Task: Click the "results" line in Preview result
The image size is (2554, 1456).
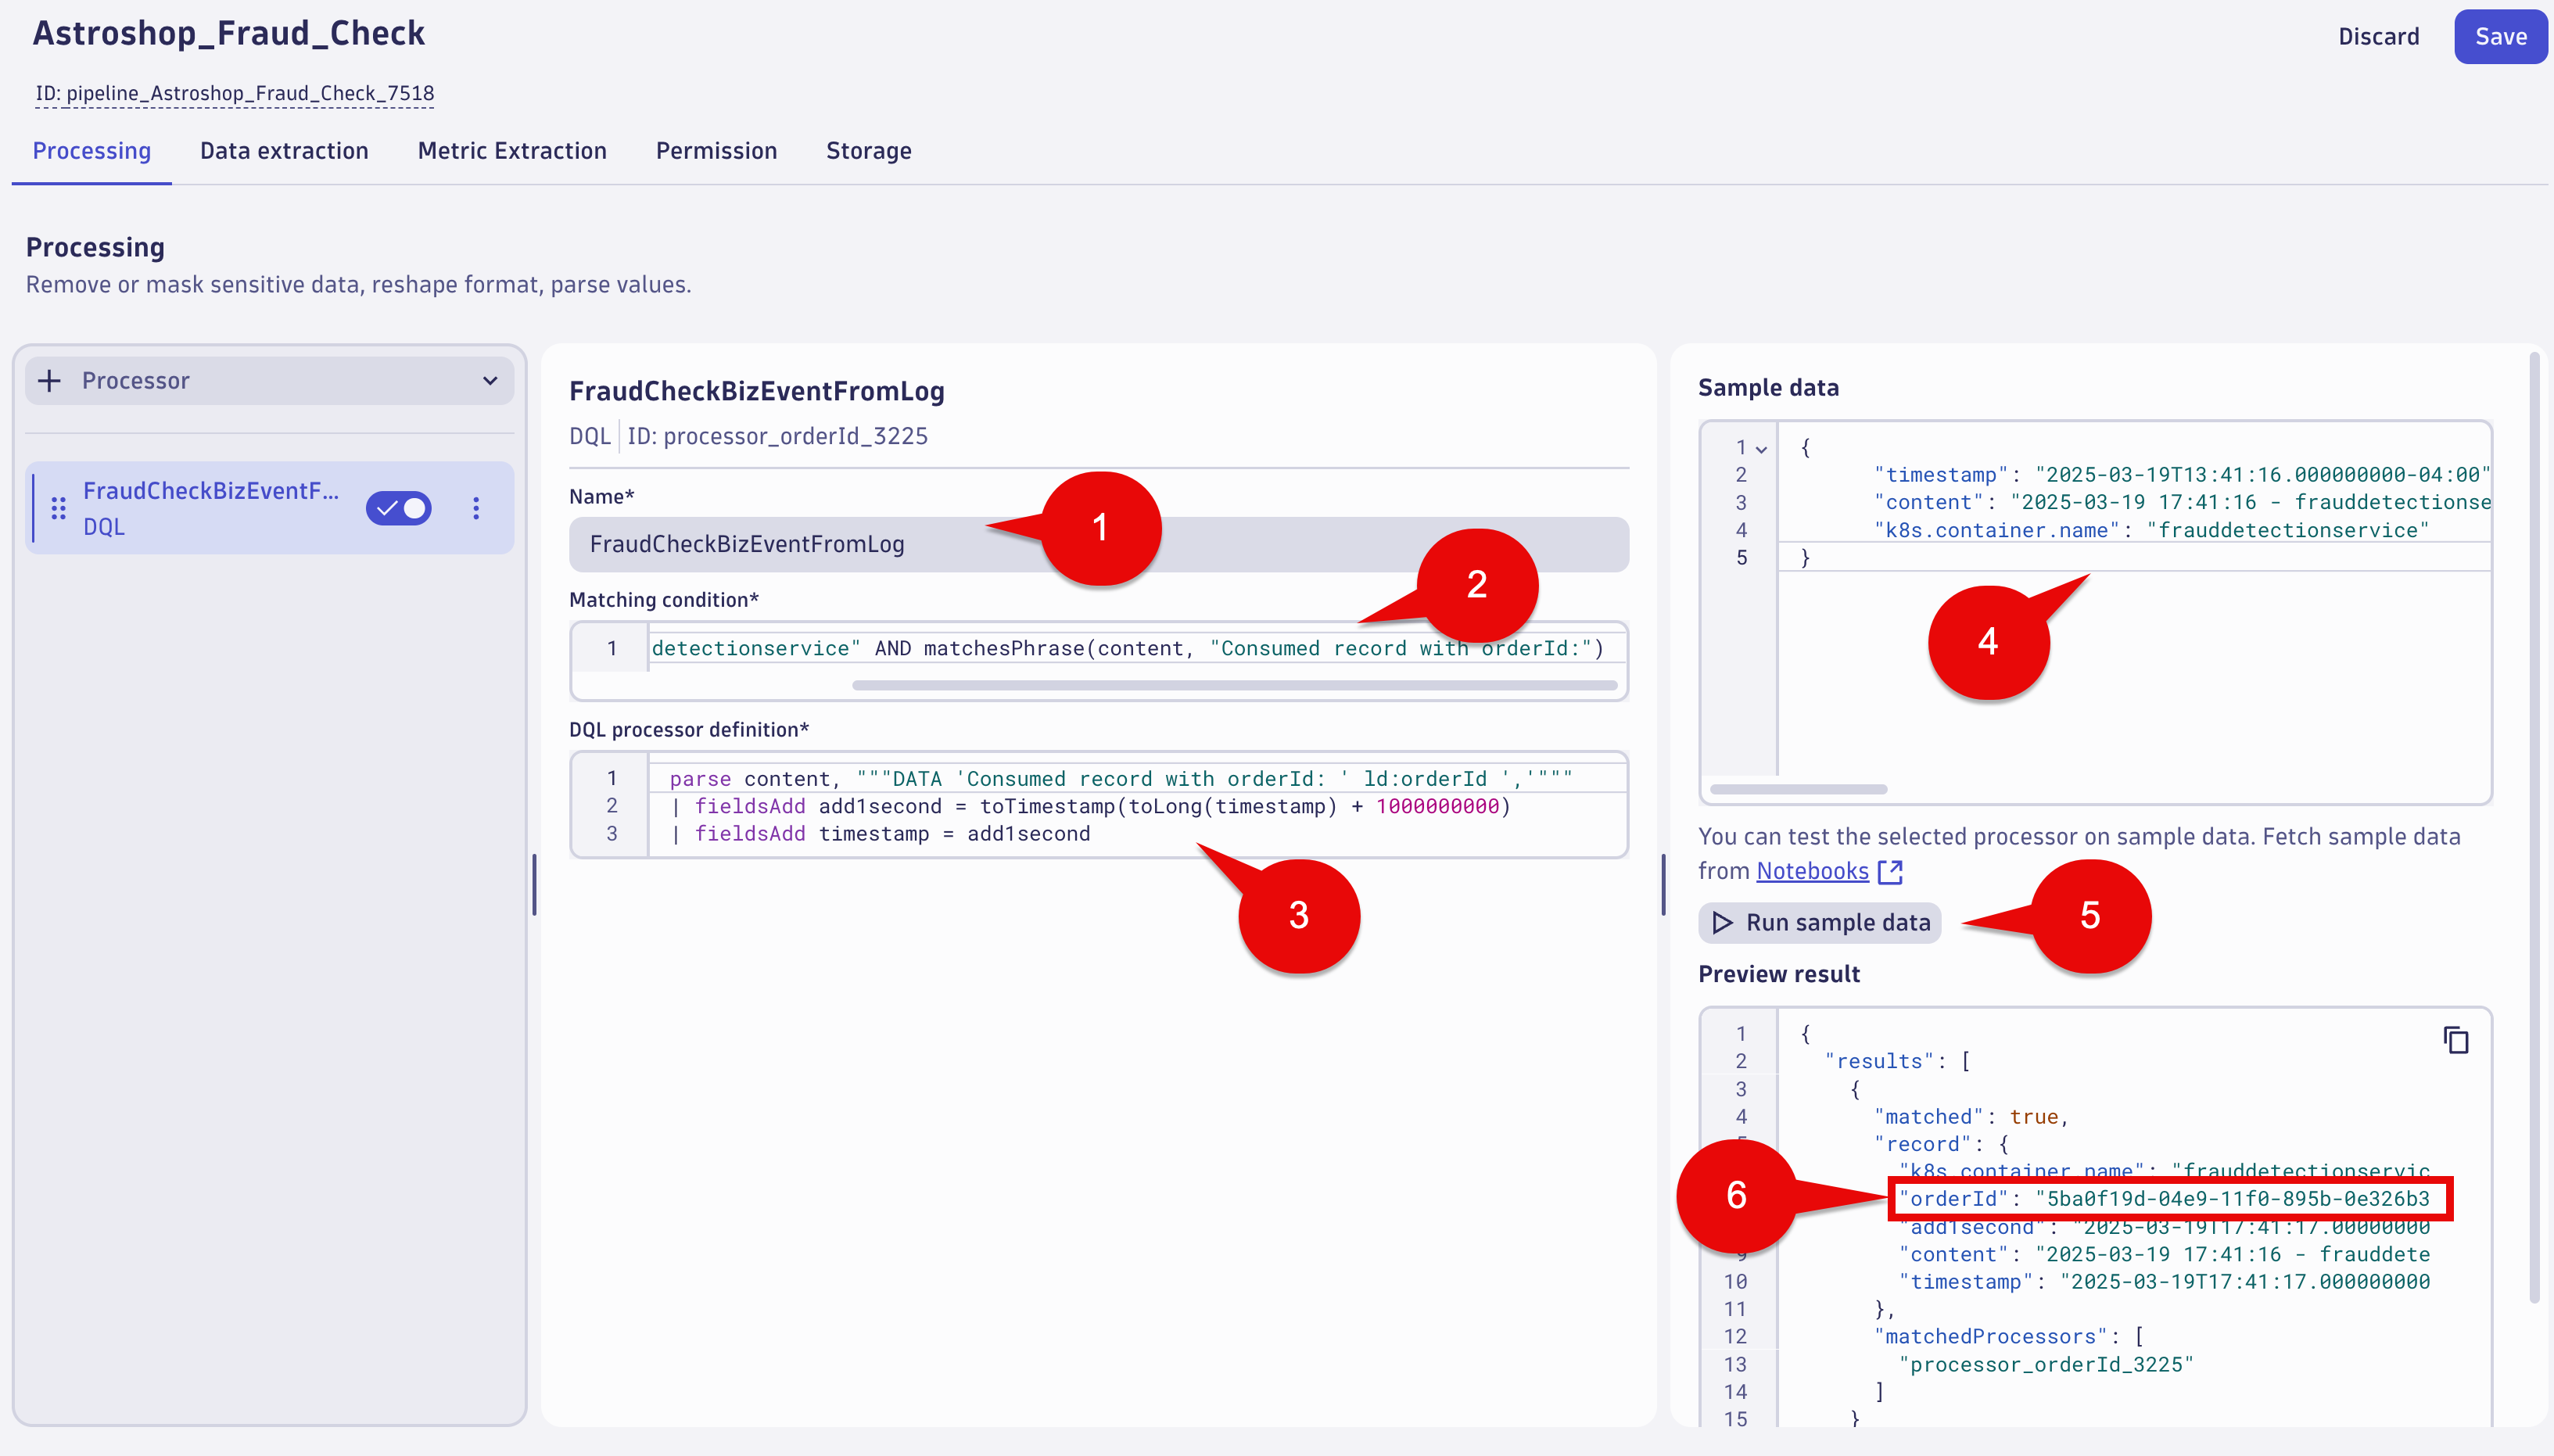Action: pos(1897,1061)
